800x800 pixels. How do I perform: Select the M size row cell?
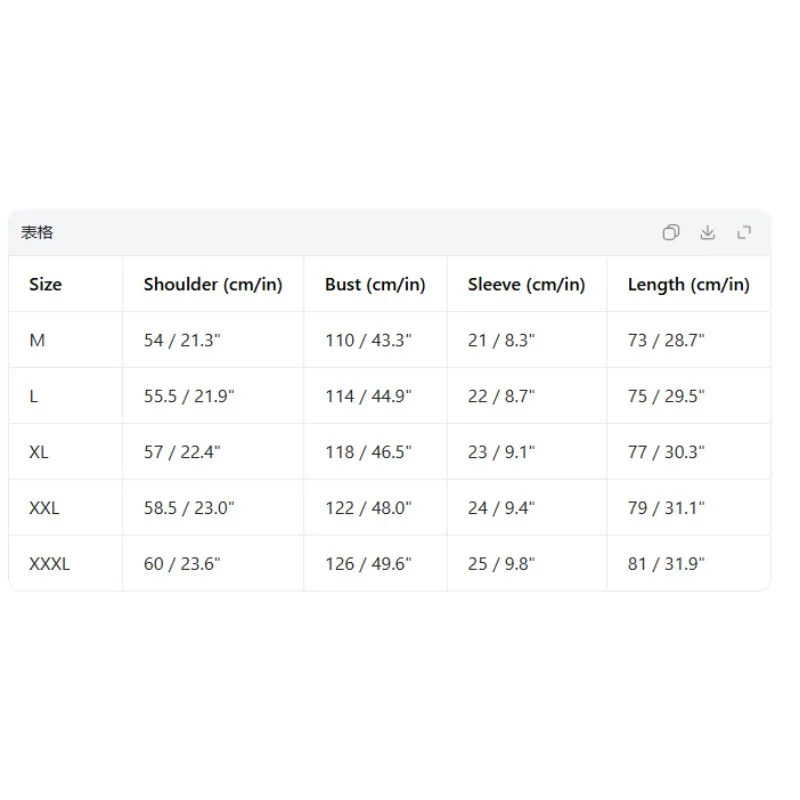[65, 340]
